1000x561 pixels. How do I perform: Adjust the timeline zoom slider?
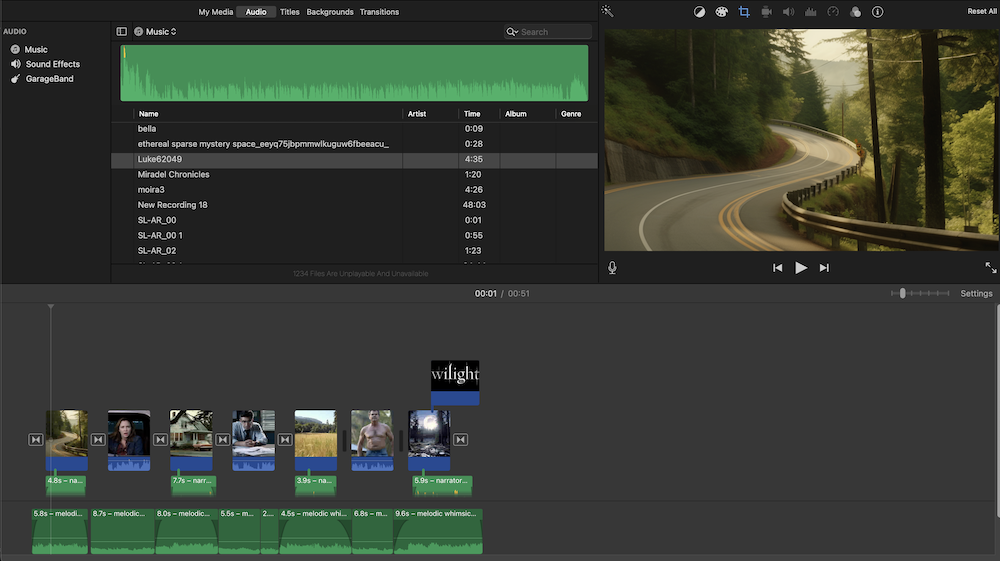(902, 293)
